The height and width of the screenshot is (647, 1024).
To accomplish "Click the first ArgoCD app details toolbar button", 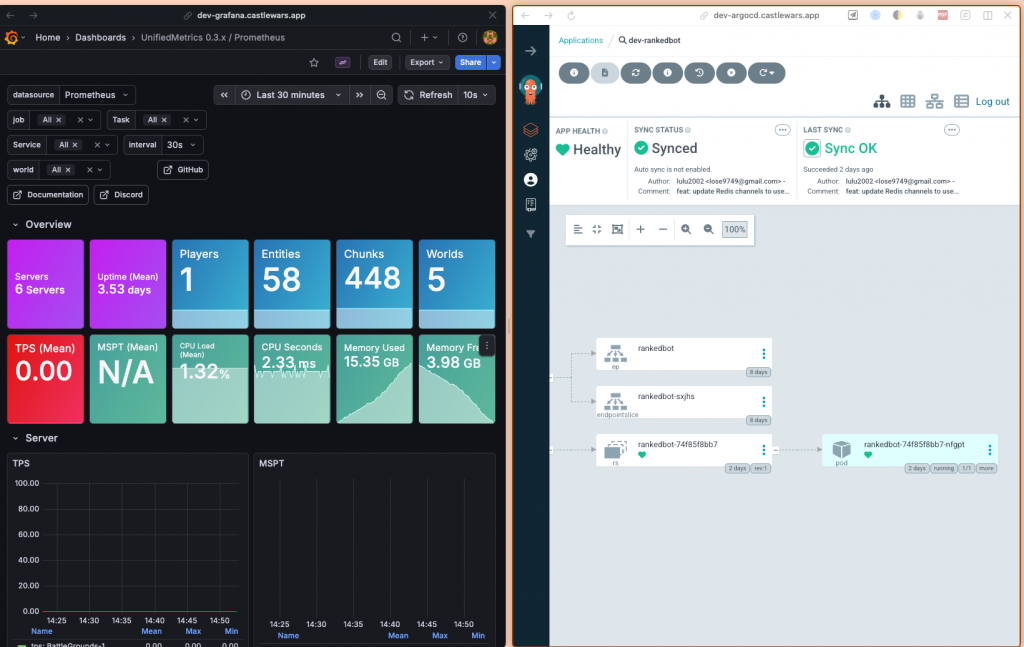I will (x=574, y=73).
